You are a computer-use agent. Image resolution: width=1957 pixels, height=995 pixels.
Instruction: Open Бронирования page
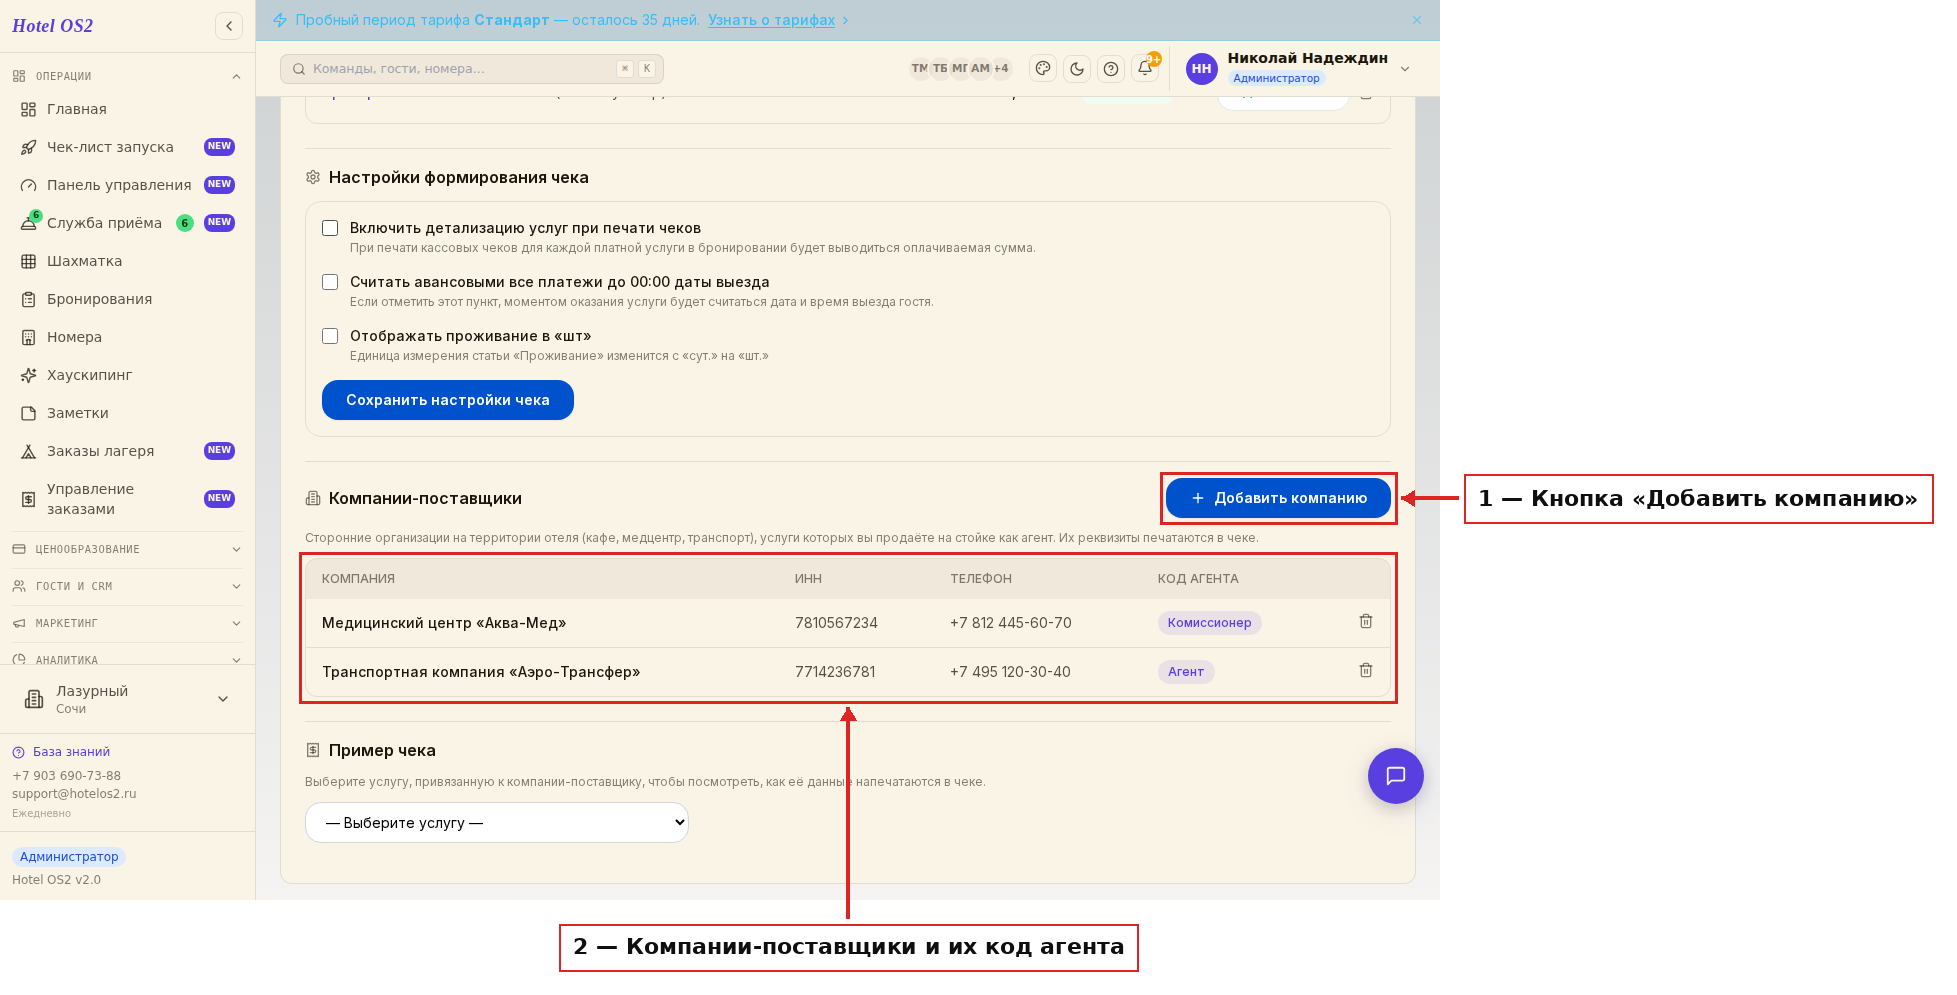point(127,299)
